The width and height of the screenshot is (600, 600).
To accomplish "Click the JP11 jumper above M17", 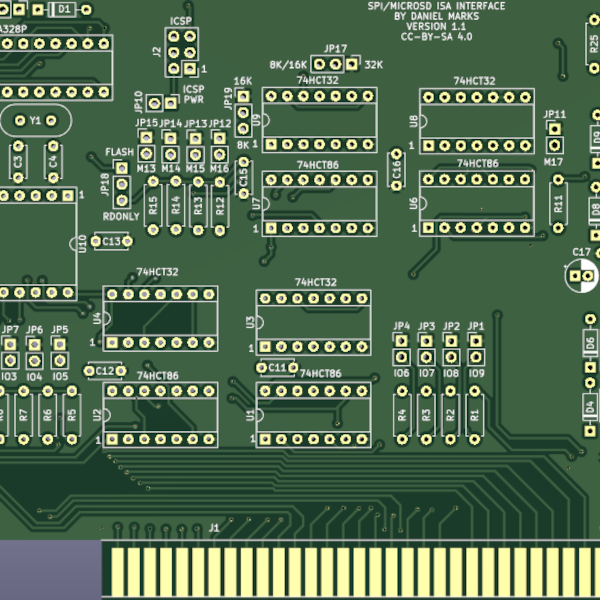I will click(554, 137).
